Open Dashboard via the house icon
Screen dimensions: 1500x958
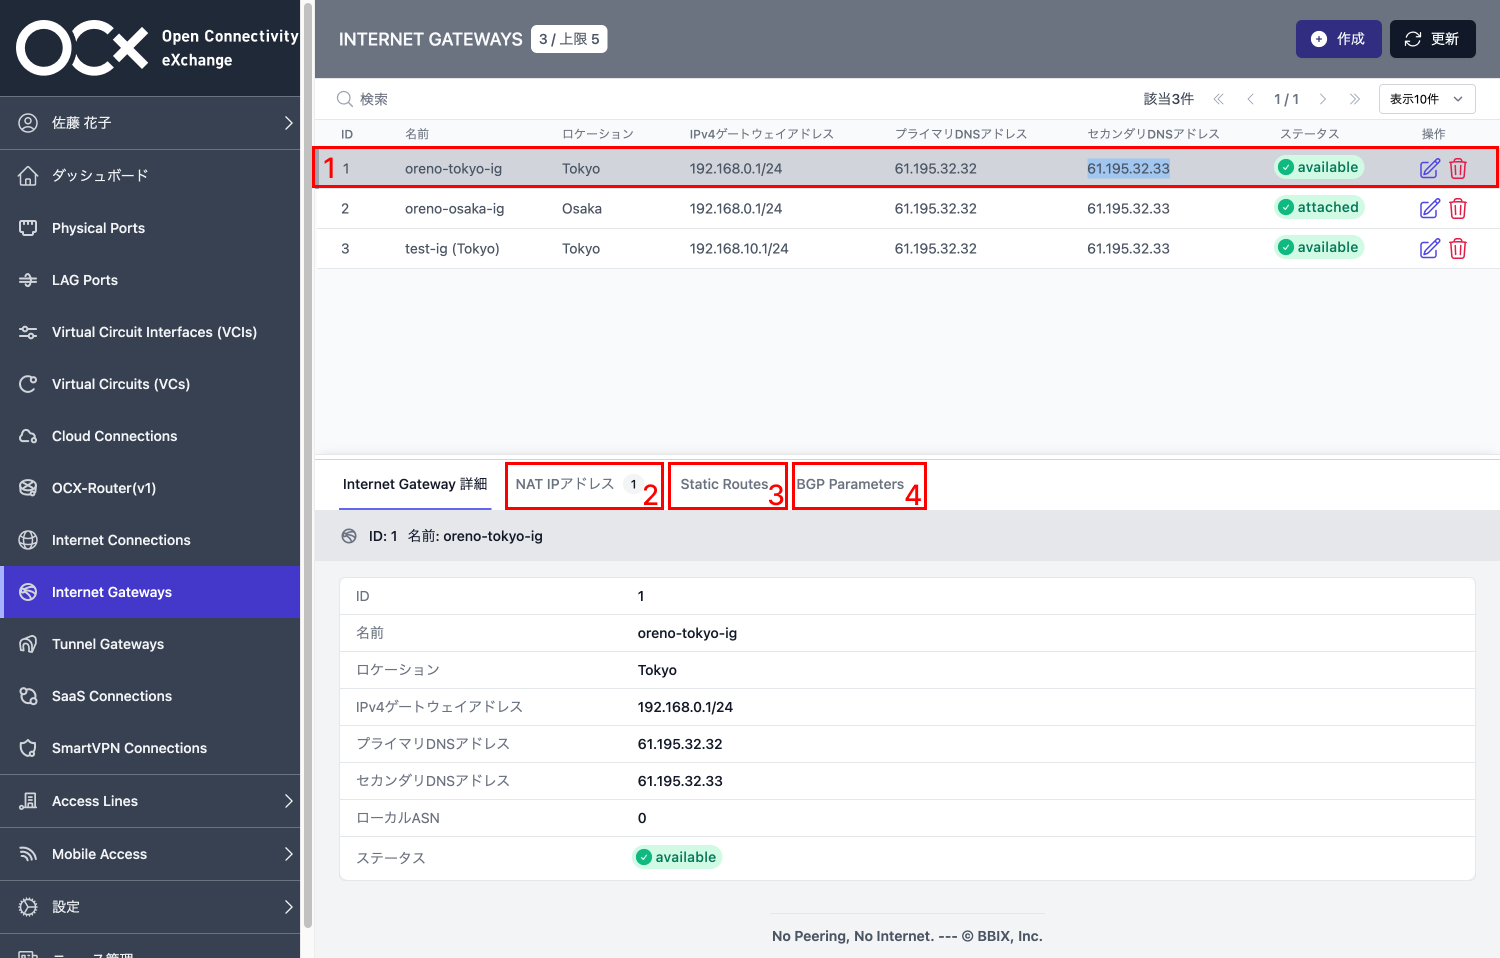(x=28, y=176)
